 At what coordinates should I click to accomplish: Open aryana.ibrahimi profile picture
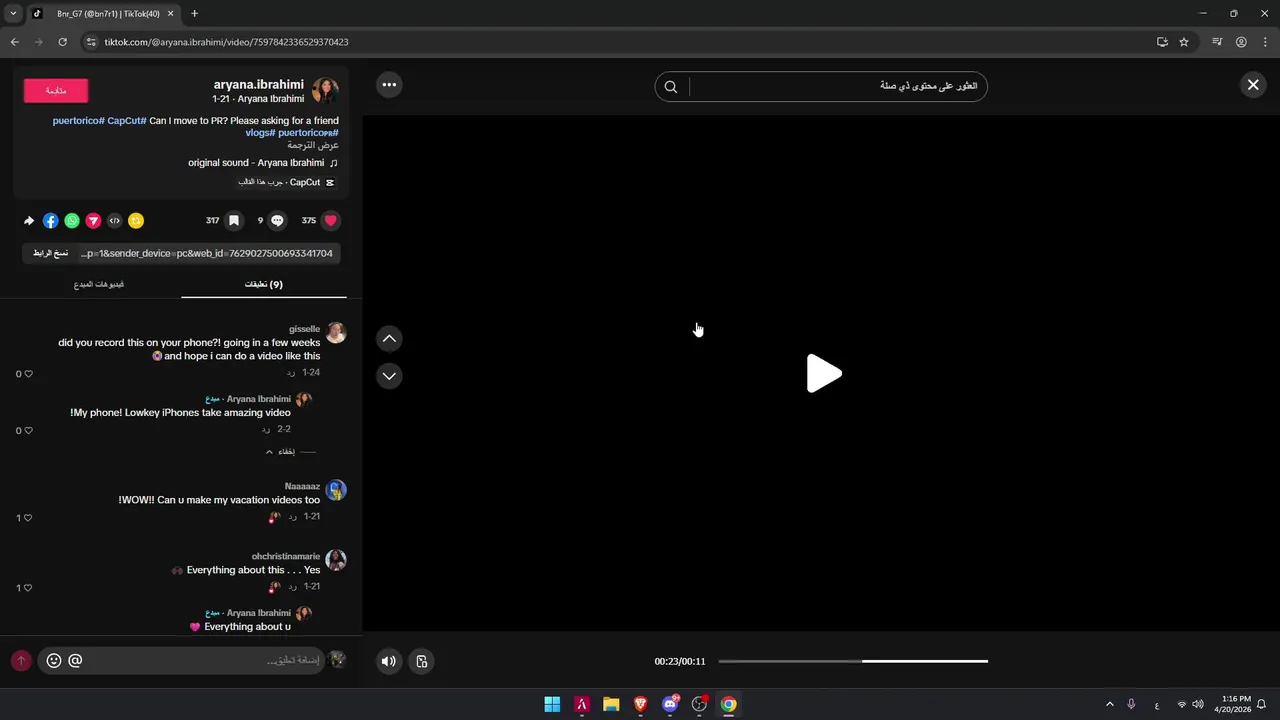(x=325, y=90)
